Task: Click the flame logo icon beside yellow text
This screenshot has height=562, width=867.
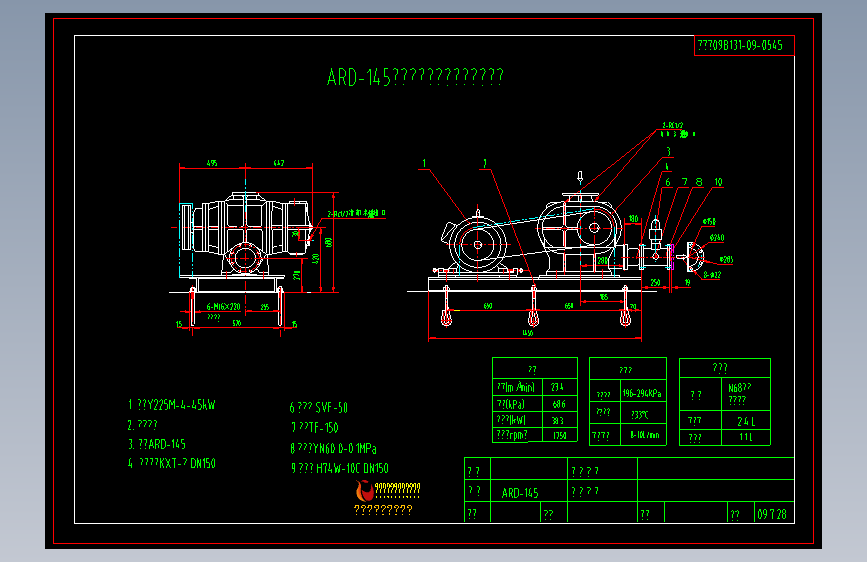Action: (364, 491)
